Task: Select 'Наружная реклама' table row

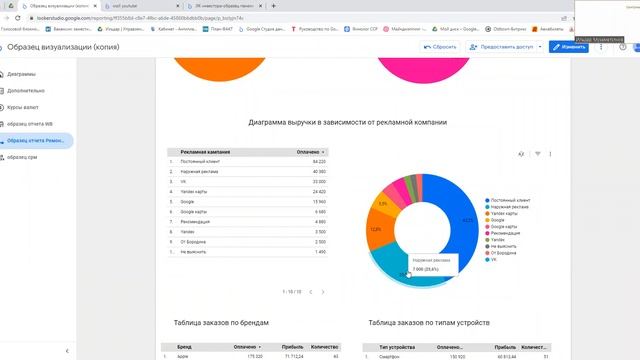Action: [x=248, y=172]
